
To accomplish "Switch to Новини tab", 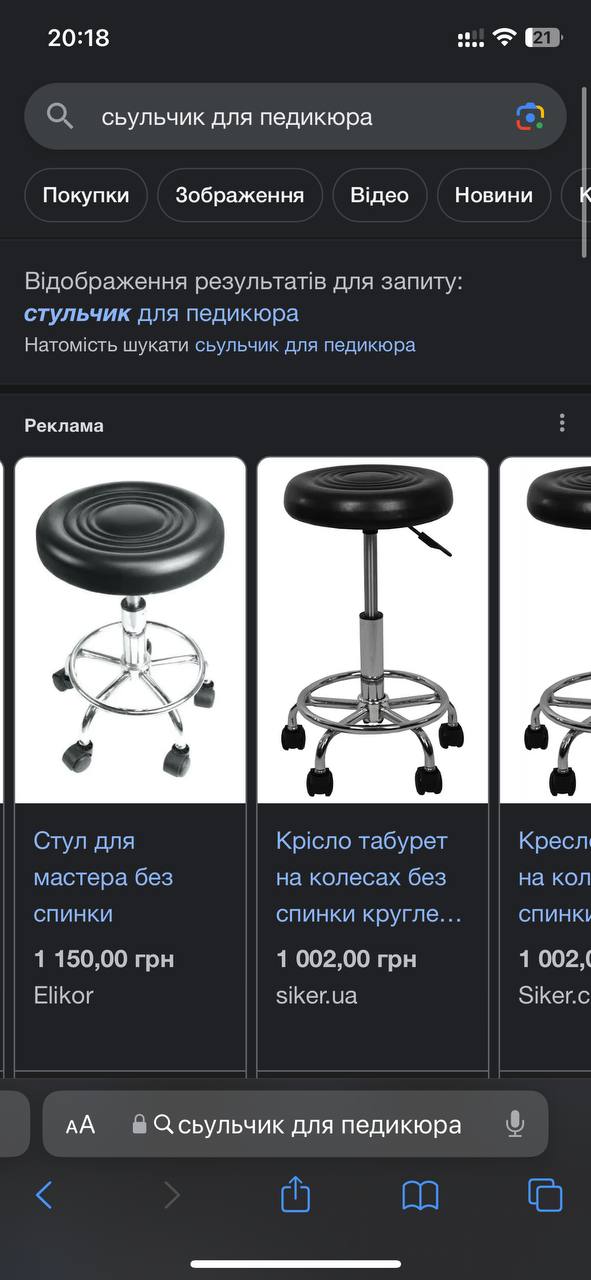I will (x=494, y=195).
